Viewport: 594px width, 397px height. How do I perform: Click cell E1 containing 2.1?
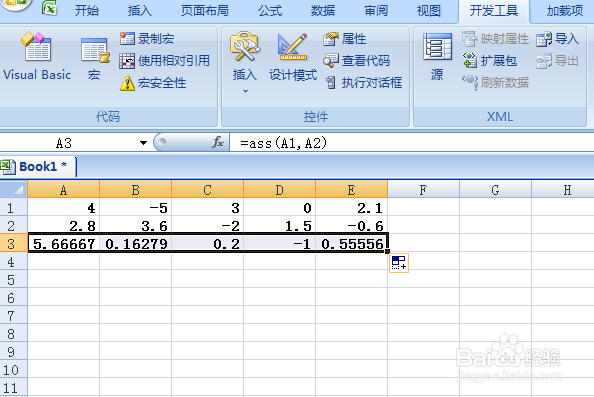click(x=351, y=208)
